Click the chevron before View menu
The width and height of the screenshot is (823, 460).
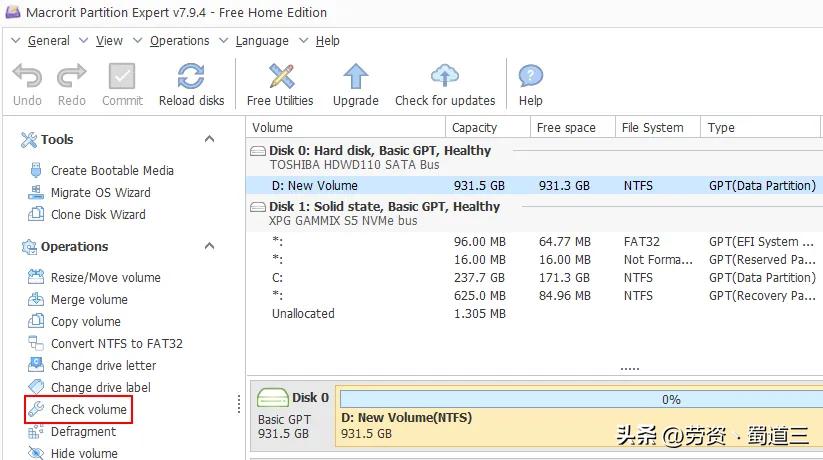pos(83,40)
